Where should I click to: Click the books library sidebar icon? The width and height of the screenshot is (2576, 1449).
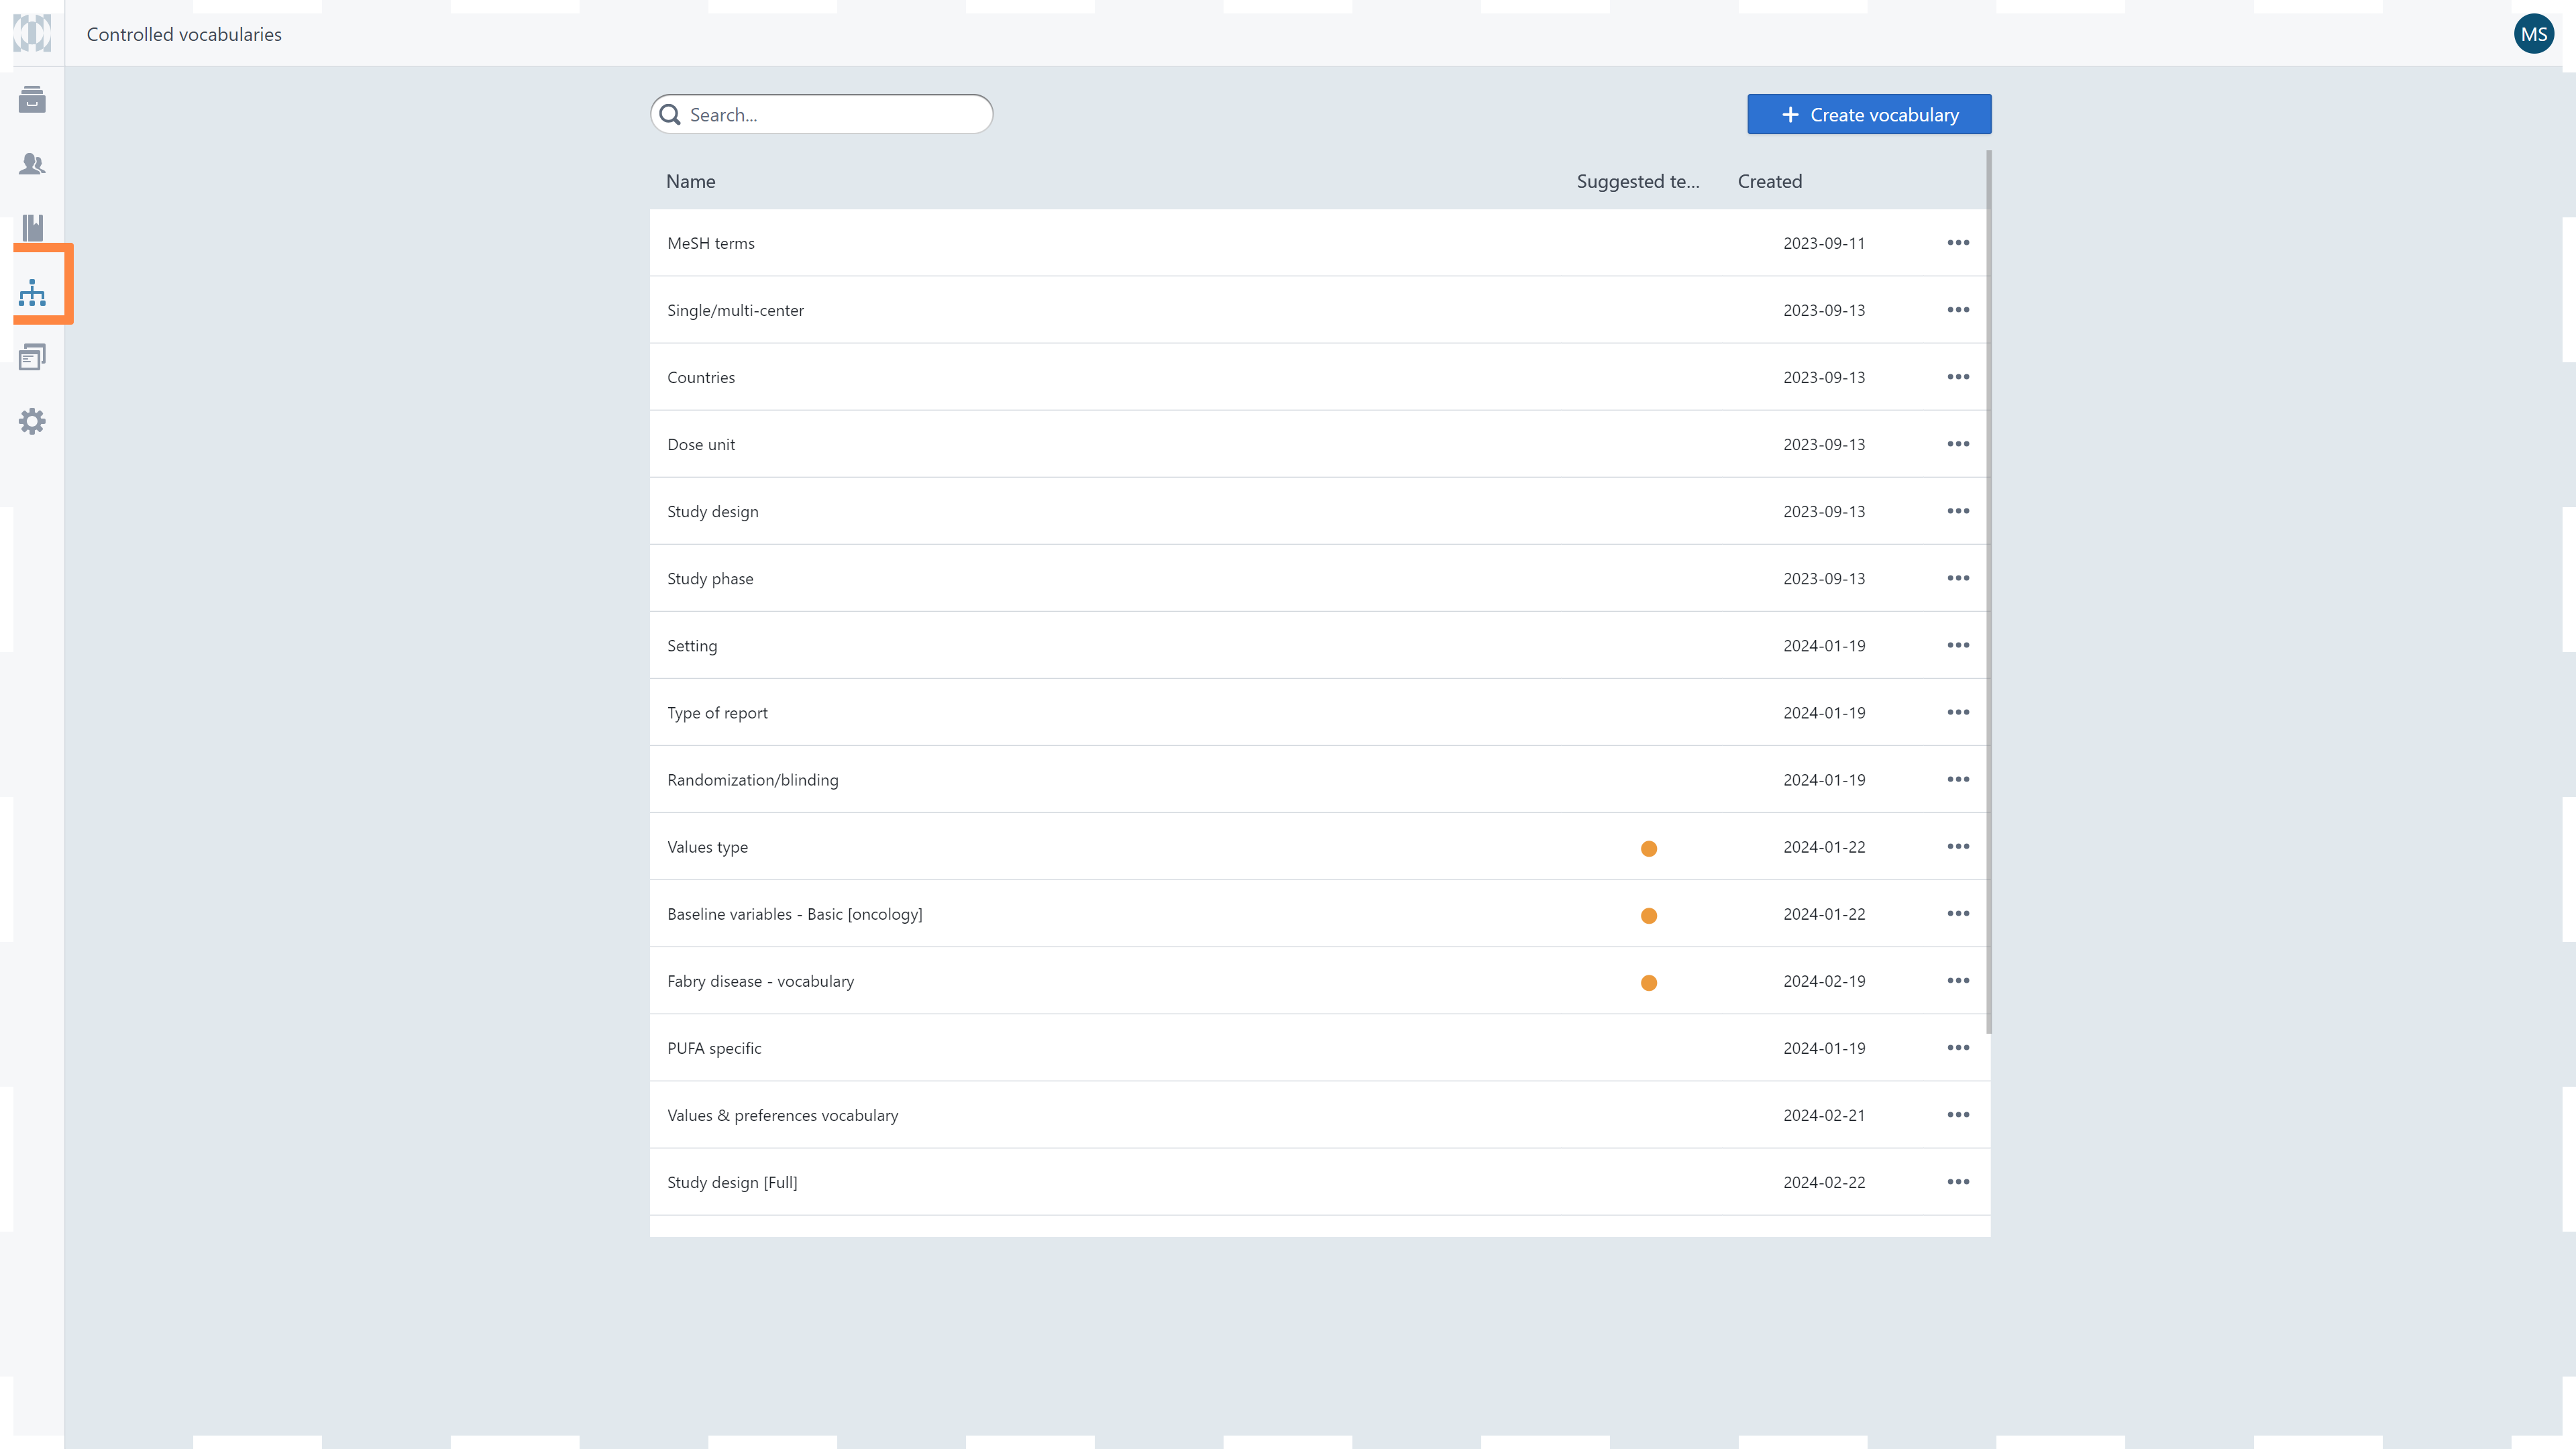tap(32, 228)
